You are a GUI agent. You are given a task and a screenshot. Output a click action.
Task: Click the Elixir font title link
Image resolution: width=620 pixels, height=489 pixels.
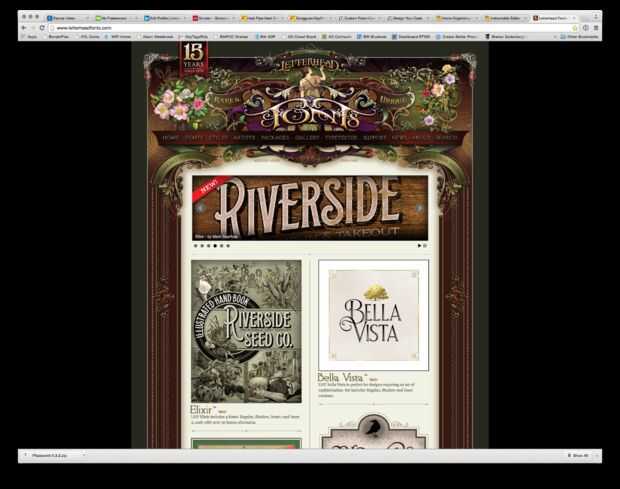click(x=203, y=409)
